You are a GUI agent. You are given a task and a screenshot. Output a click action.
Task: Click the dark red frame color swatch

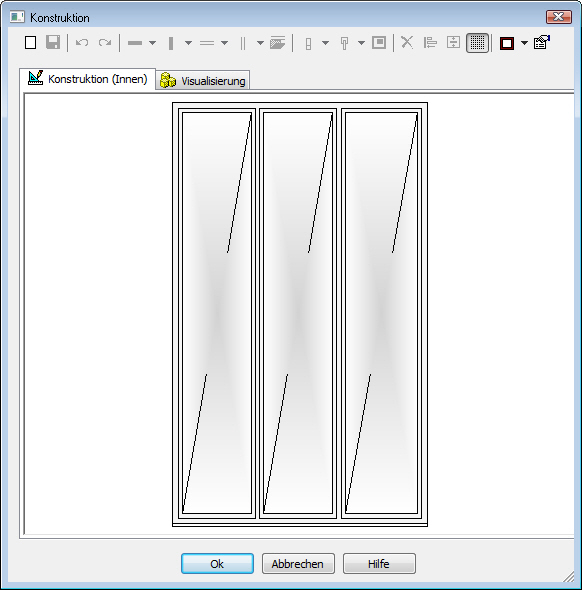tap(507, 43)
